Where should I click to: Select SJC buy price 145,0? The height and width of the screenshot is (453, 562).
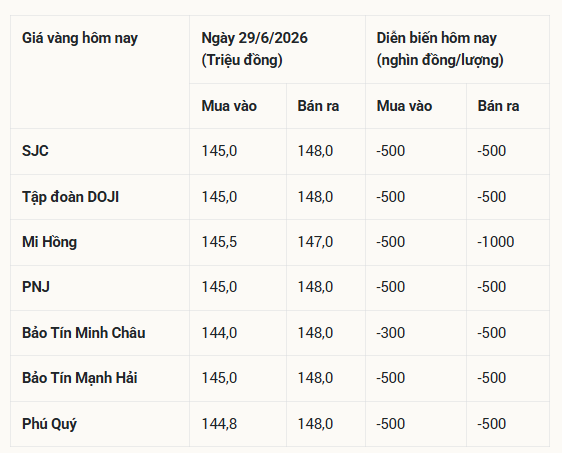[219, 151]
